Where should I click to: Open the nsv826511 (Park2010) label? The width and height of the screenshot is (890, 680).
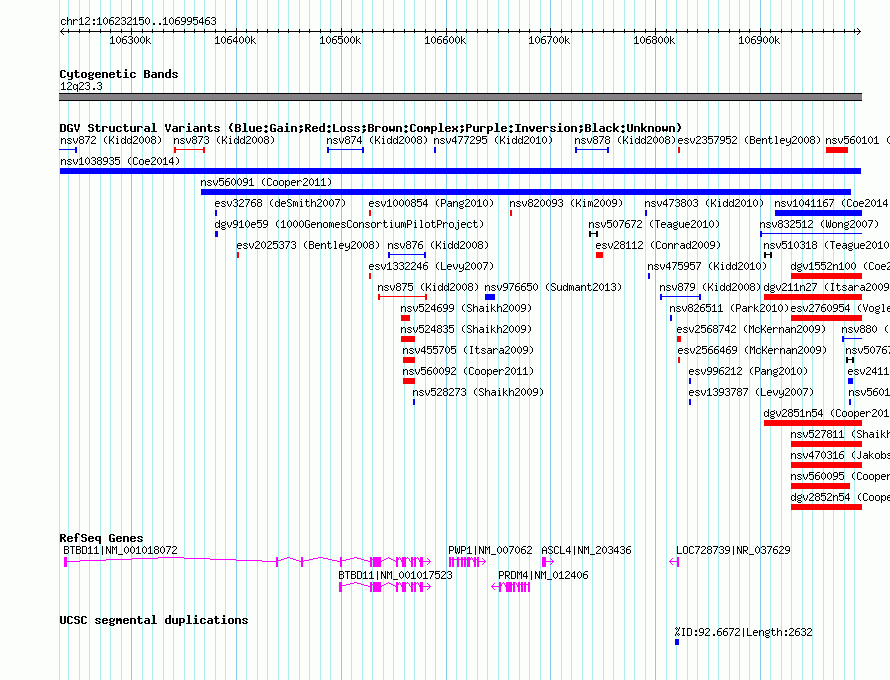point(729,308)
